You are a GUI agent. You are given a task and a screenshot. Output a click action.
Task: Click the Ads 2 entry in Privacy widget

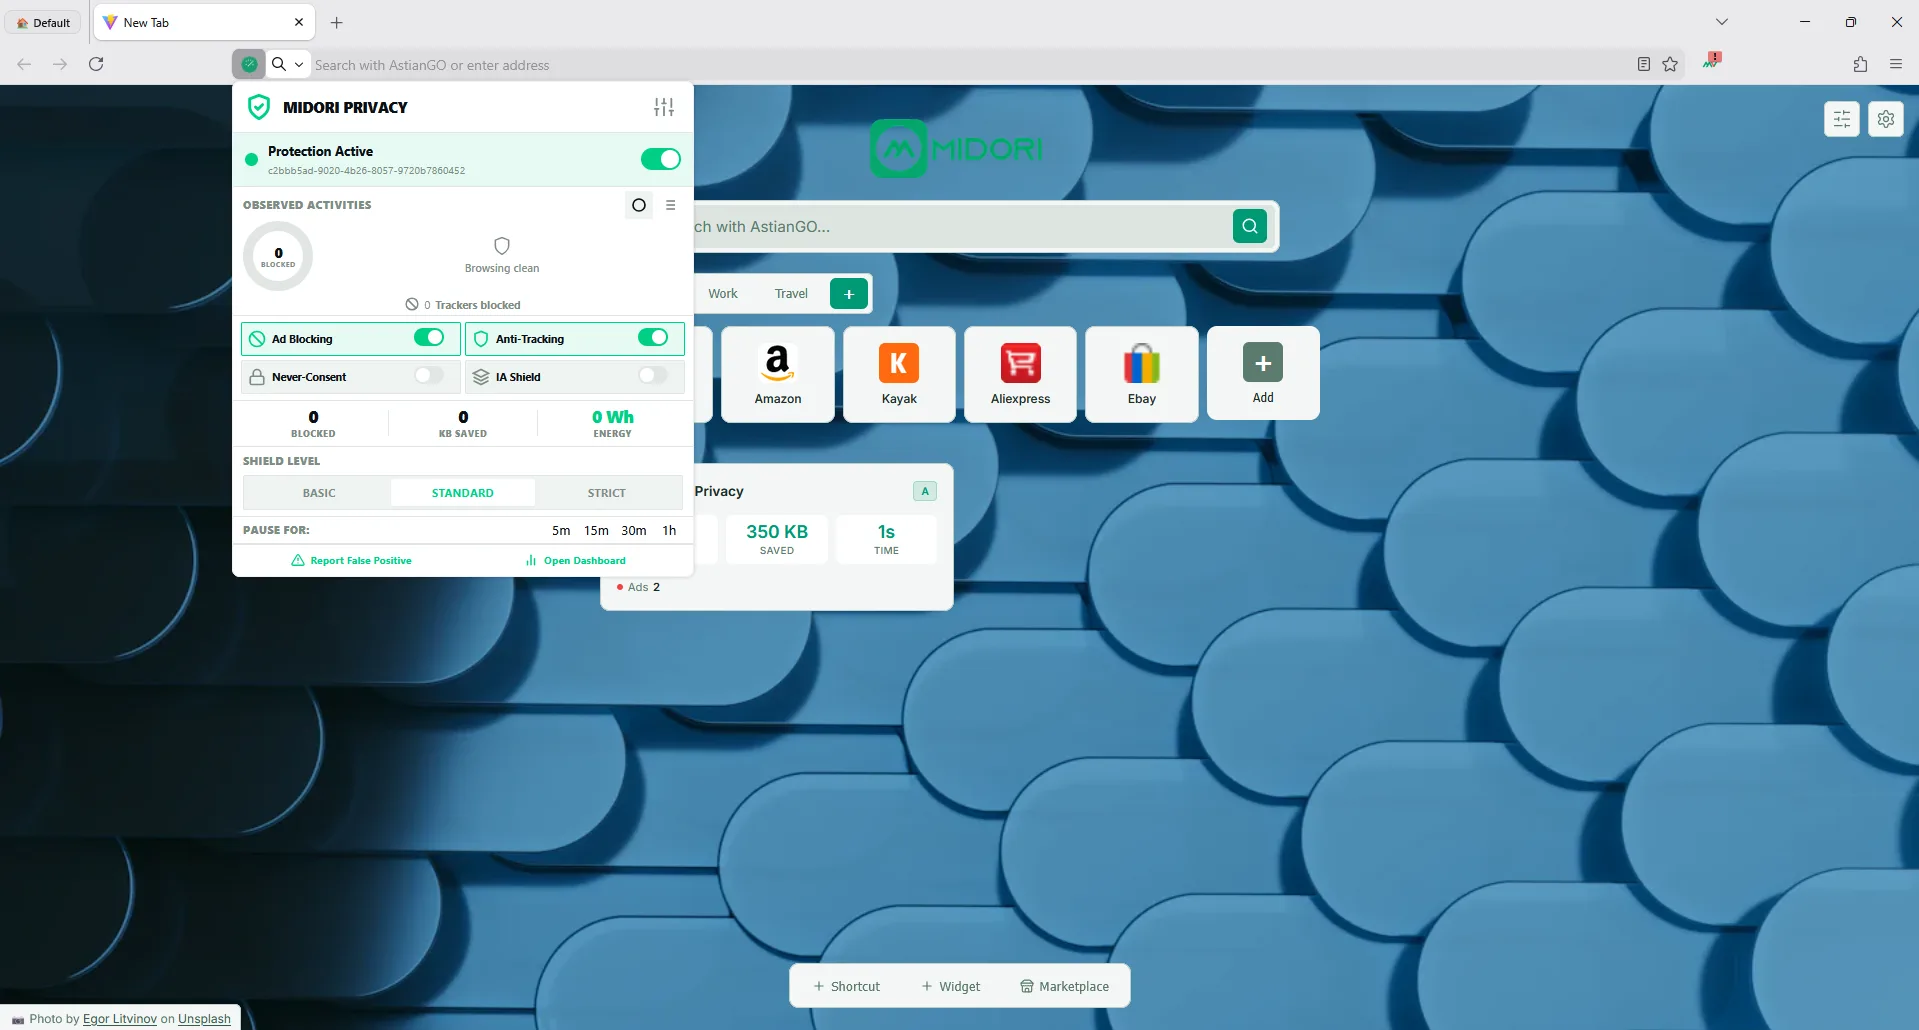(638, 587)
